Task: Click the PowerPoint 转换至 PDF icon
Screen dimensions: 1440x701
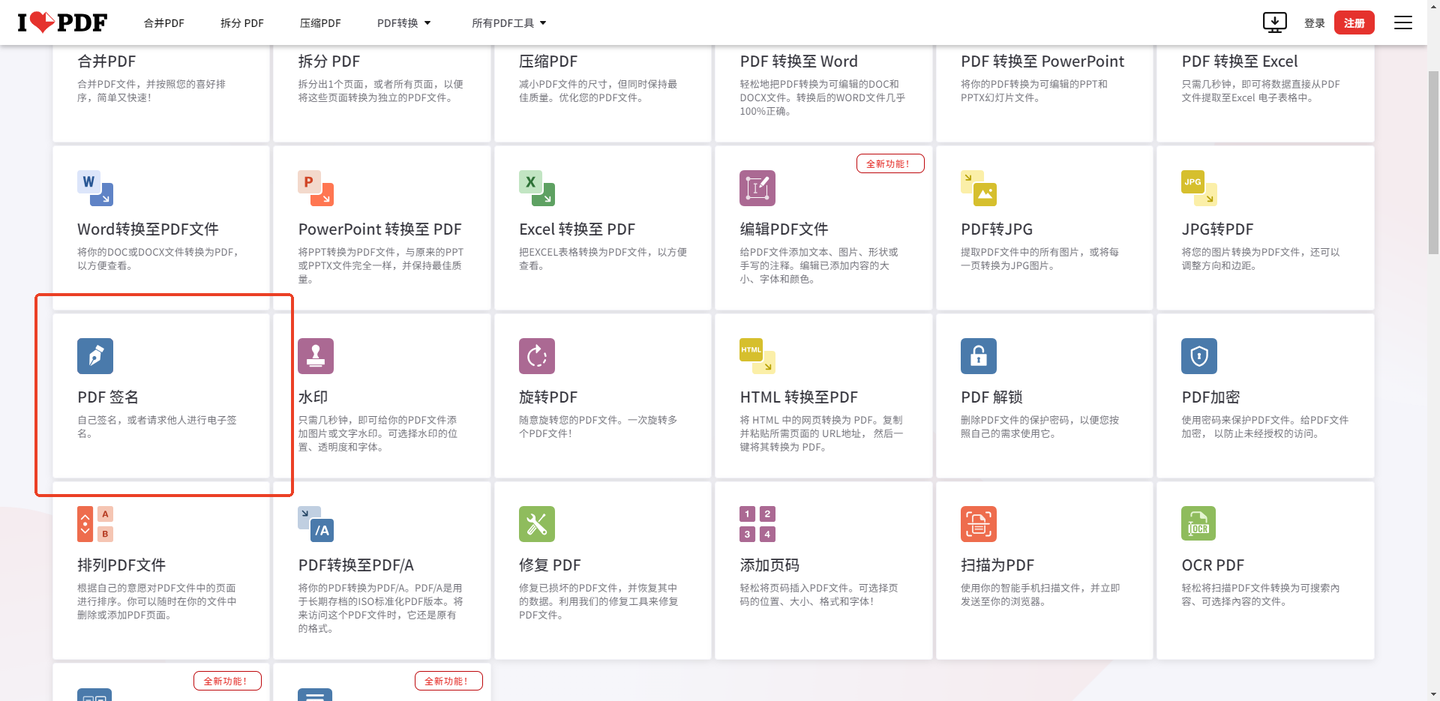Action: pos(316,188)
